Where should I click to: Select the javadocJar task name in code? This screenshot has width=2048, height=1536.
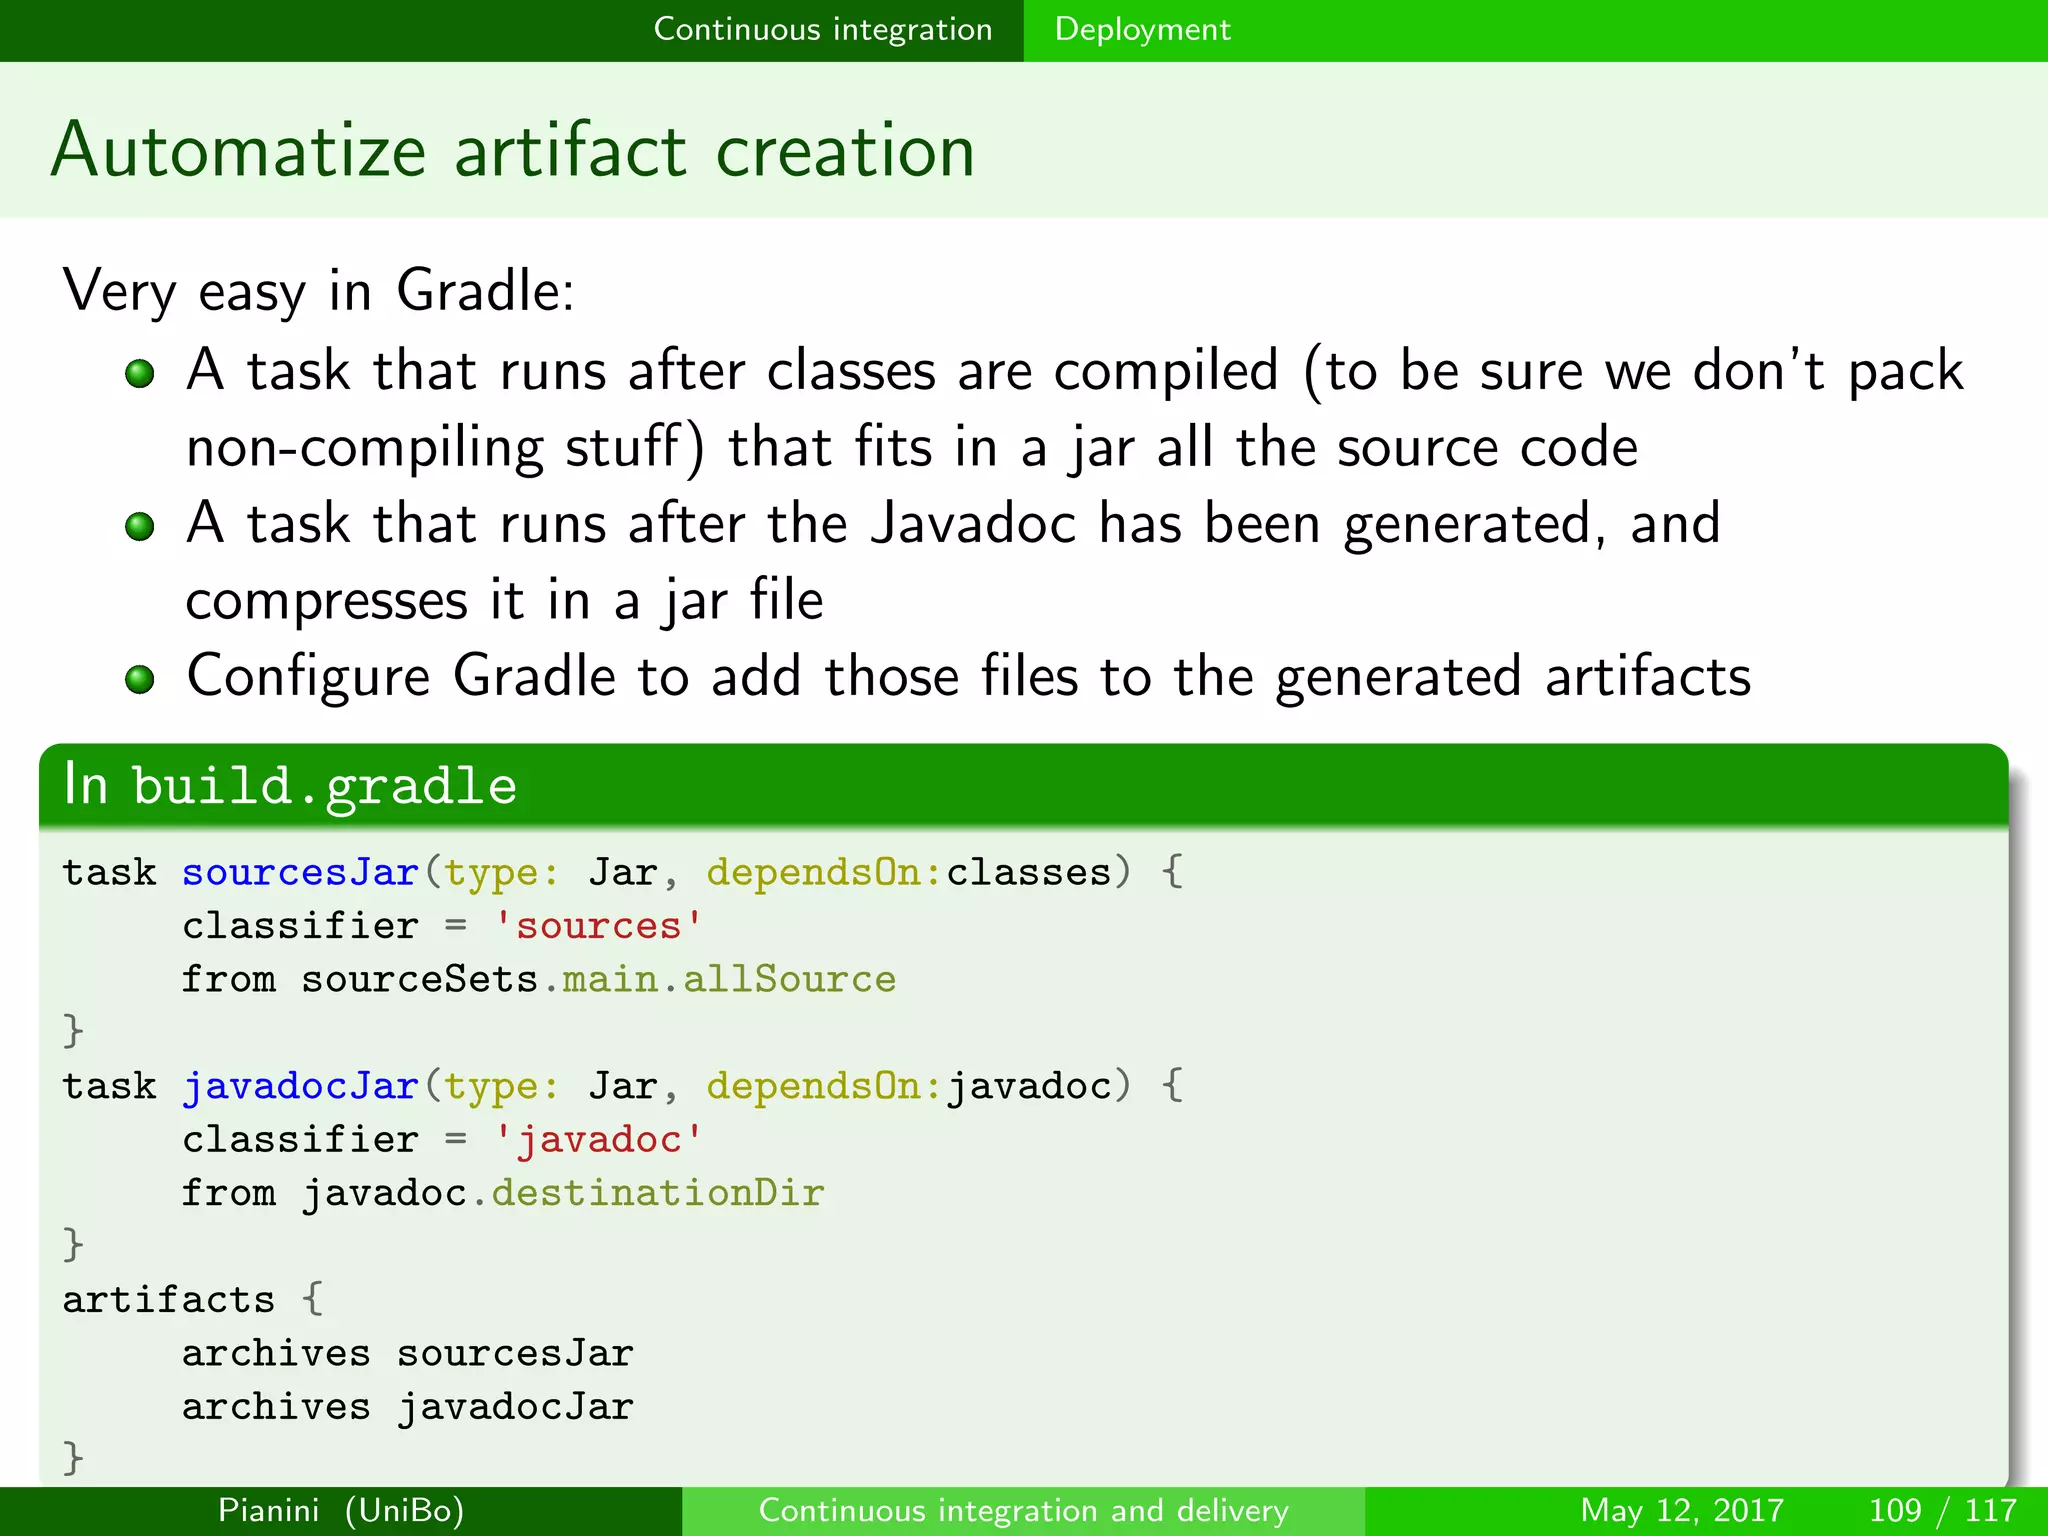300,1086
